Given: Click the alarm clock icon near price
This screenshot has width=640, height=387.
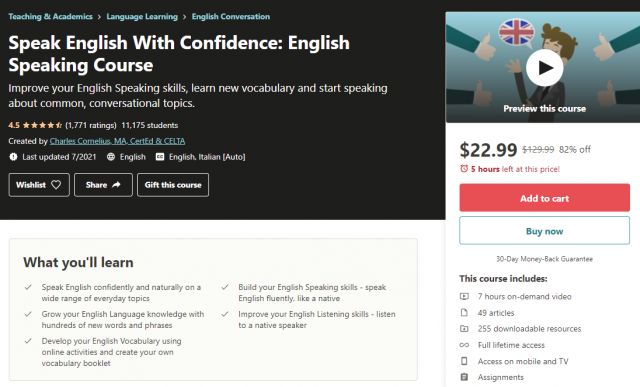Looking at the screenshot, I should click(x=464, y=169).
